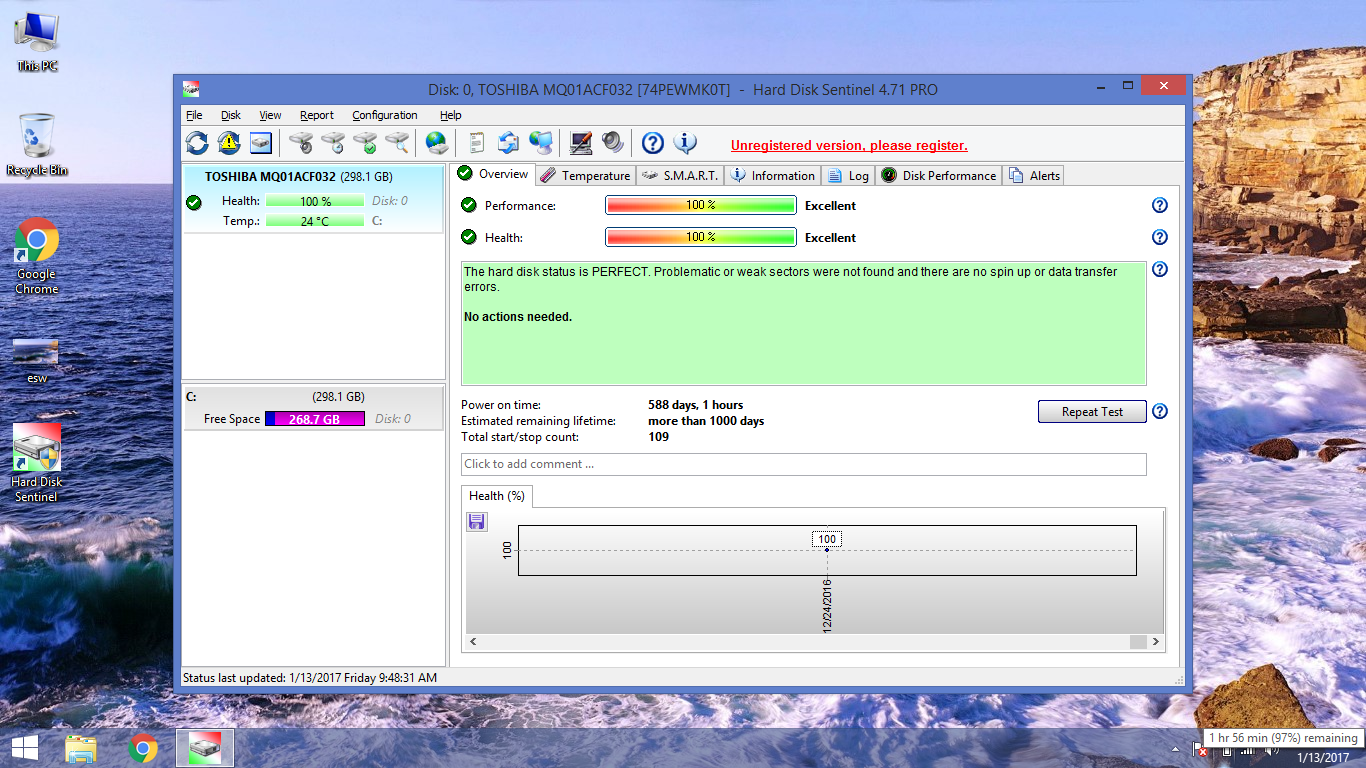Click the comment input field
The height and width of the screenshot is (768, 1366).
803,464
